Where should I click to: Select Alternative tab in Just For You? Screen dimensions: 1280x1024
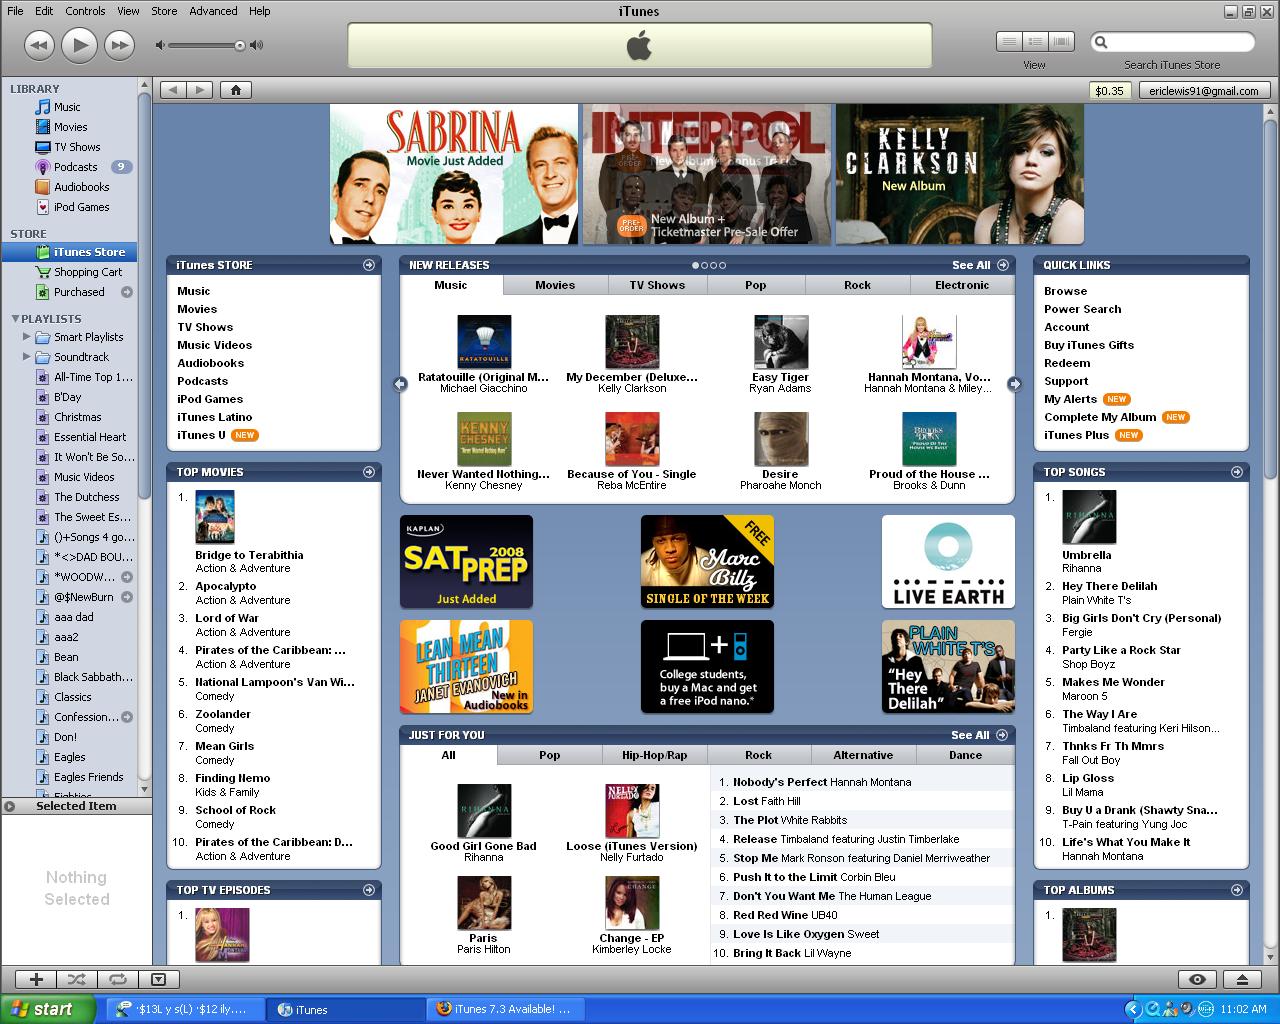[x=863, y=755]
